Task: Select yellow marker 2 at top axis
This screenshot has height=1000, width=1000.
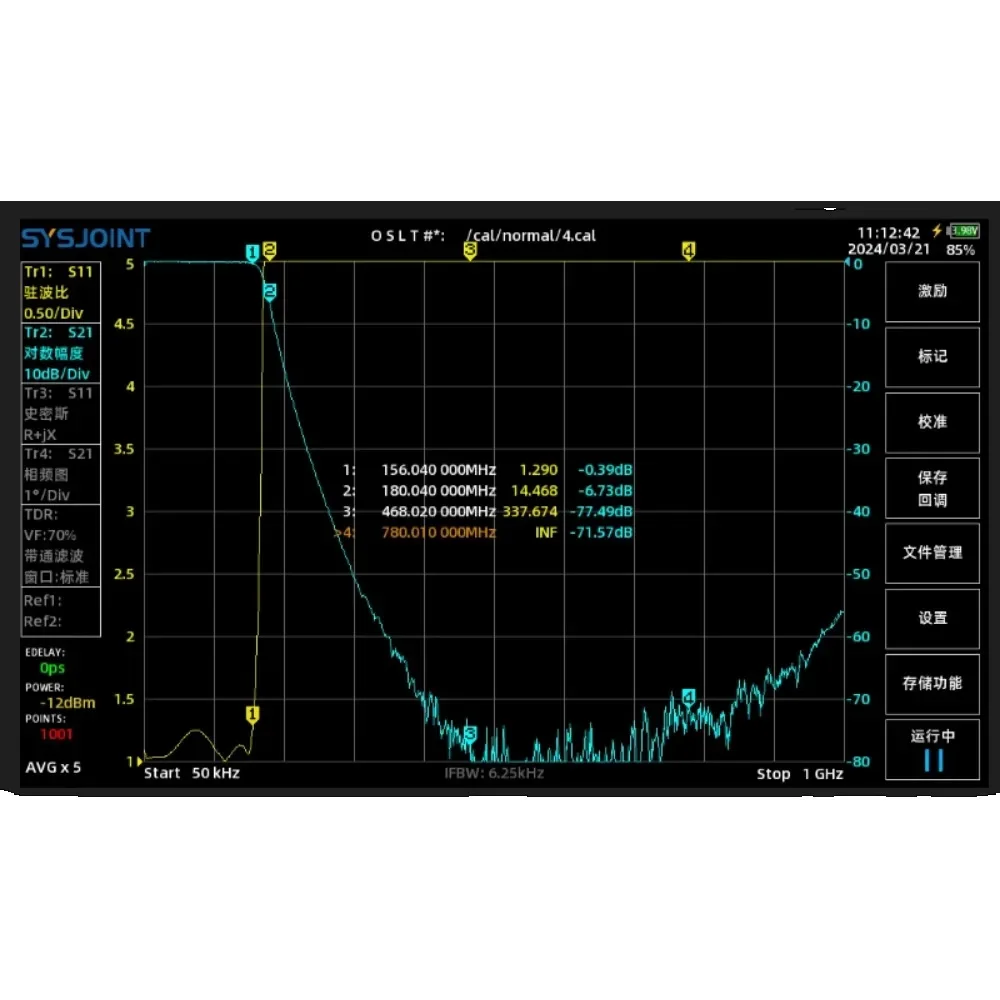Action: click(269, 251)
